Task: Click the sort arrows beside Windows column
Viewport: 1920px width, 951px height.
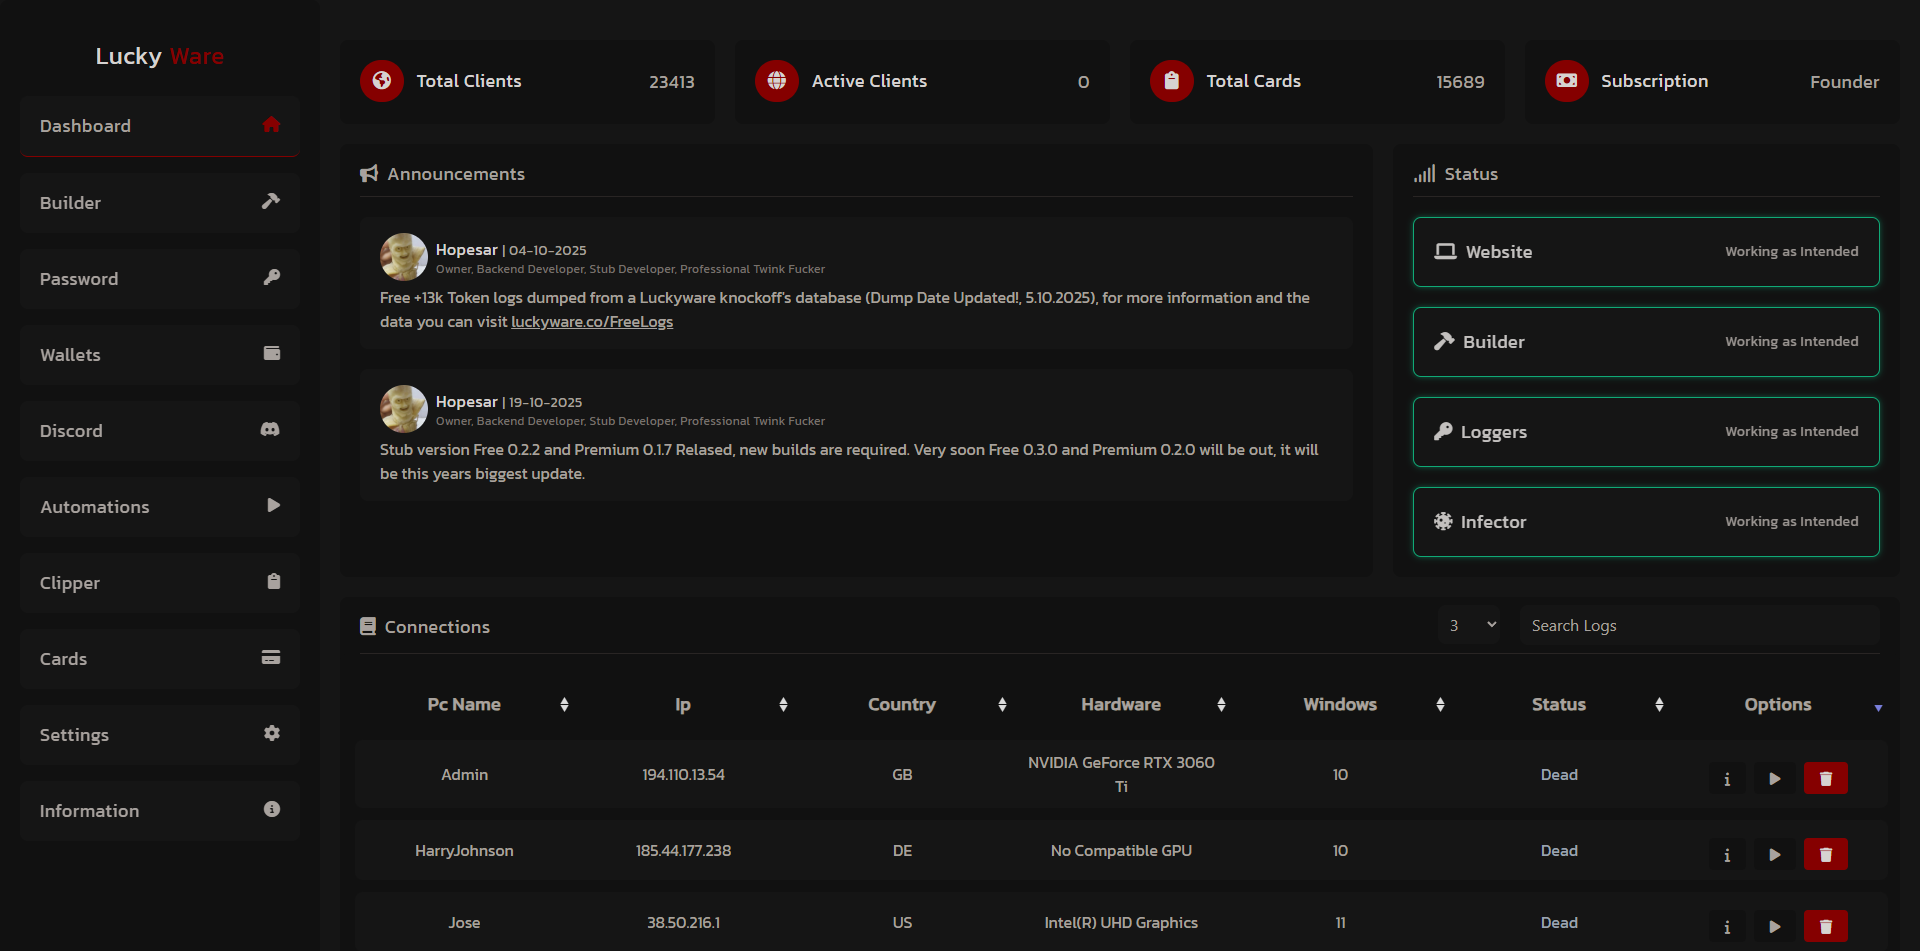Action: click(1440, 705)
